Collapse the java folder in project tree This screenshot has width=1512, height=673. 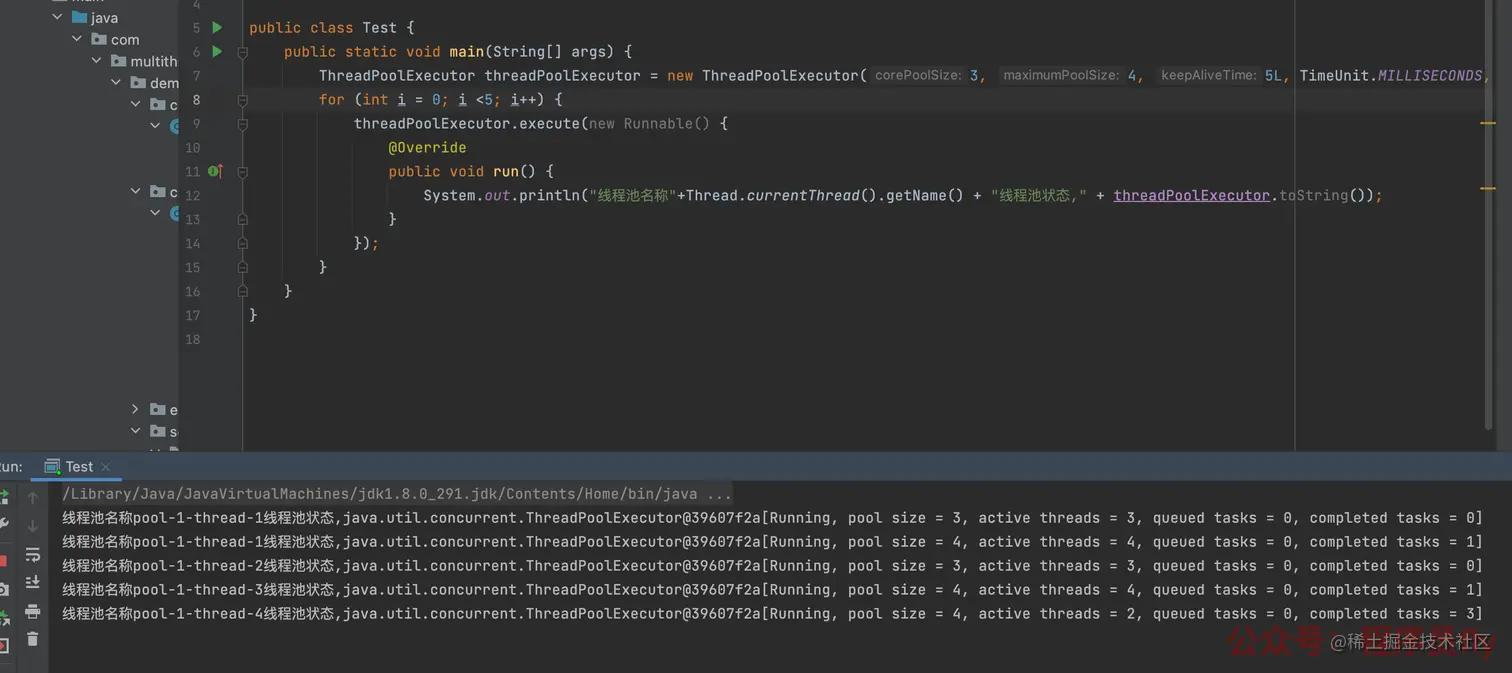click(x=57, y=17)
